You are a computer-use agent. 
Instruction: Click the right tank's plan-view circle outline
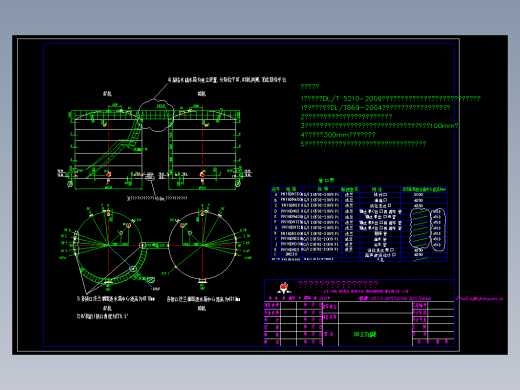(x=202, y=245)
